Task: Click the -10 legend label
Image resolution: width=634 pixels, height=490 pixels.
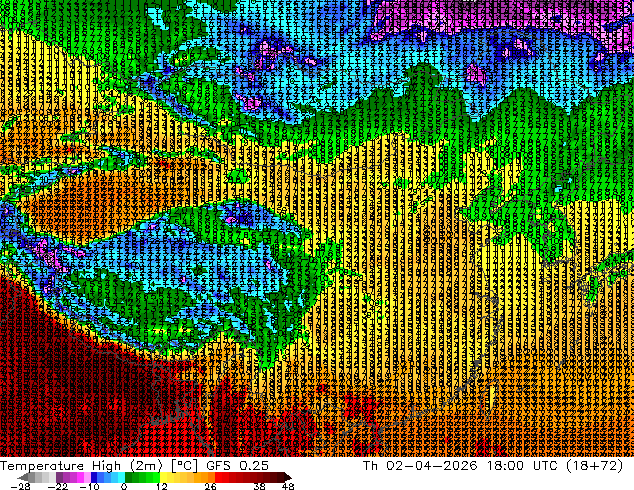Action: coord(89,486)
